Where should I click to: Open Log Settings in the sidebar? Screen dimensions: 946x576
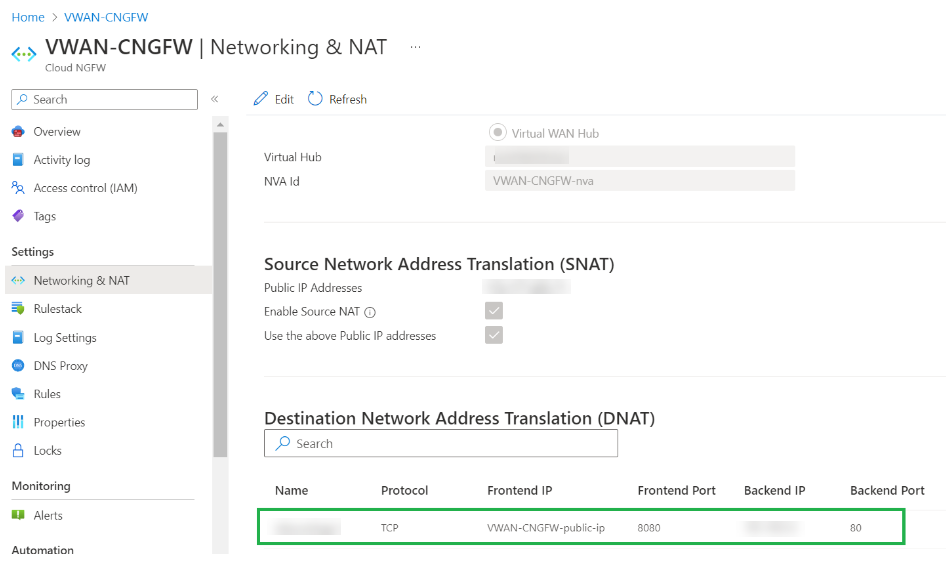[65, 338]
